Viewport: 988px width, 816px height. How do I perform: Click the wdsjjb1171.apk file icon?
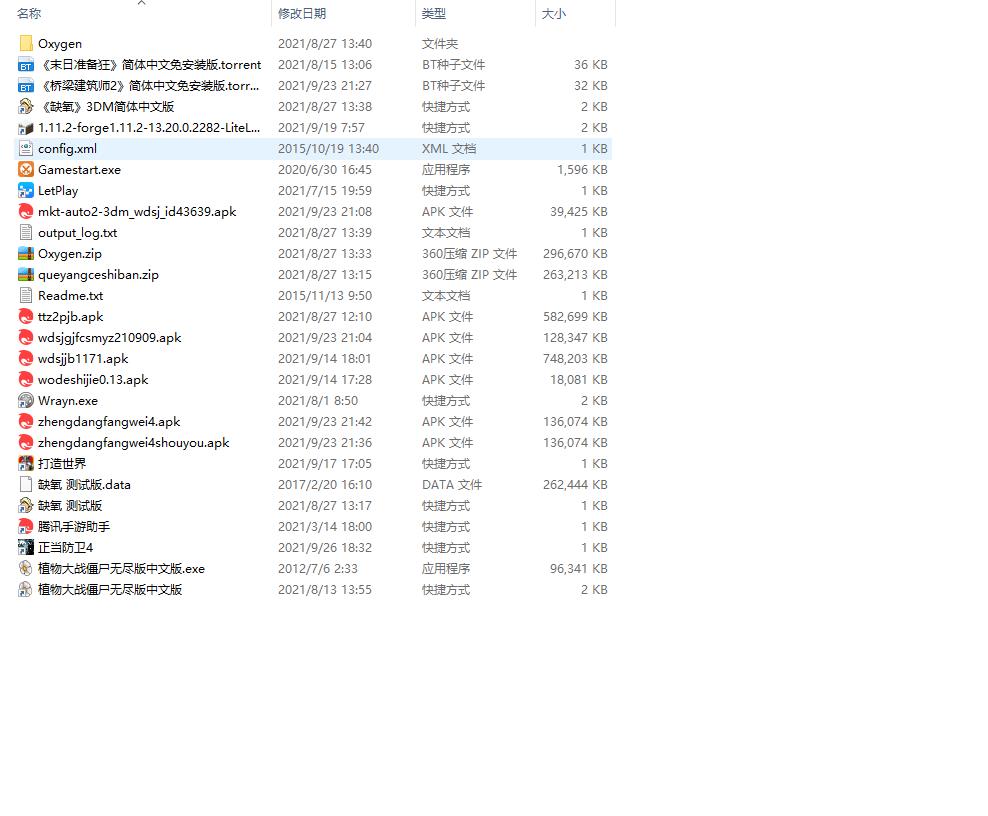[26, 359]
